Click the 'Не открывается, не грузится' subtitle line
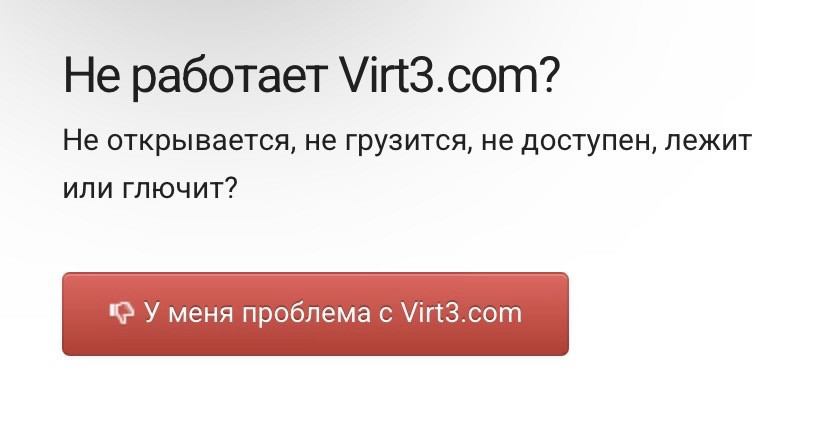The height and width of the screenshot is (442, 827). 407,142
